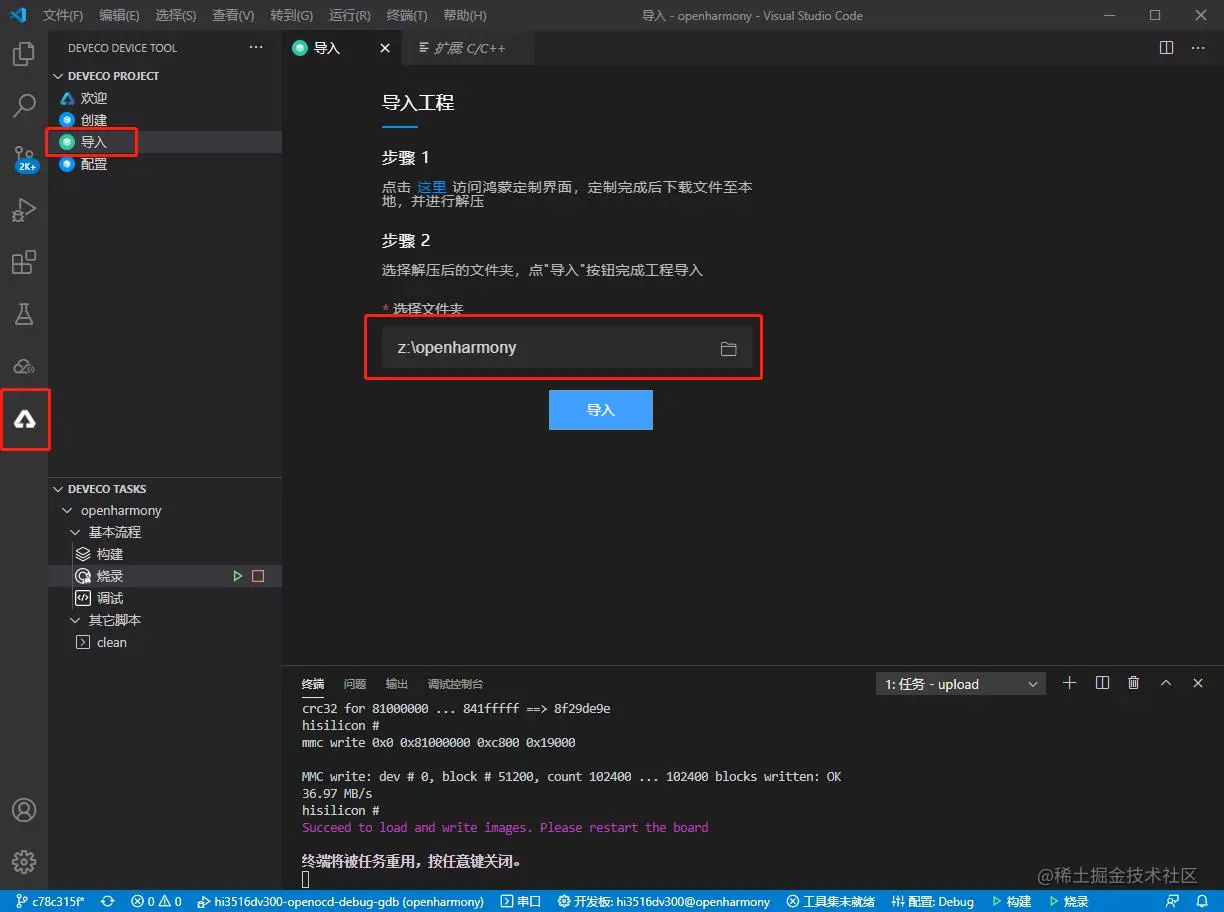Open DevEco Device Tool panel more actions
1224x912 pixels.
pyautogui.click(x=256, y=48)
